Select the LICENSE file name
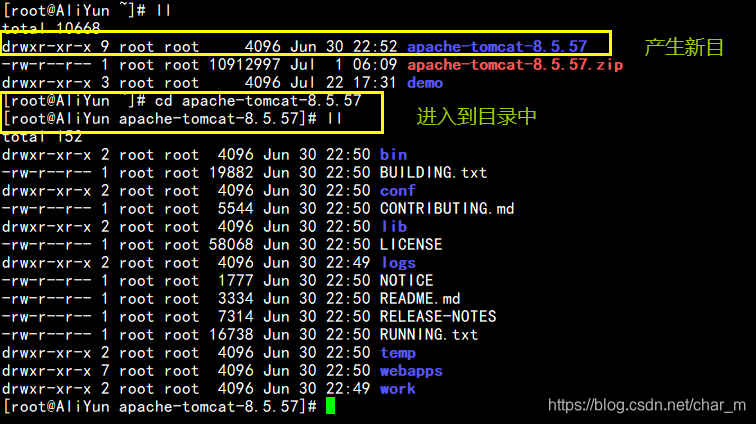The height and width of the screenshot is (424, 756). pyautogui.click(x=411, y=245)
